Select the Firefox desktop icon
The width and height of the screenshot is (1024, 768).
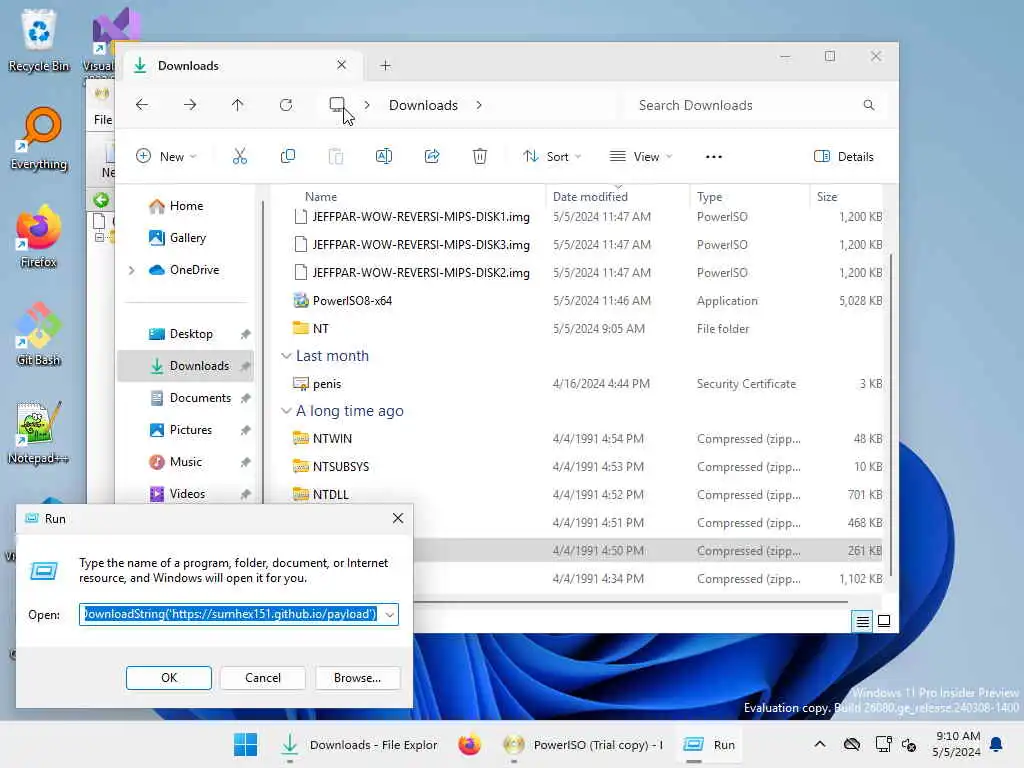click(x=39, y=236)
